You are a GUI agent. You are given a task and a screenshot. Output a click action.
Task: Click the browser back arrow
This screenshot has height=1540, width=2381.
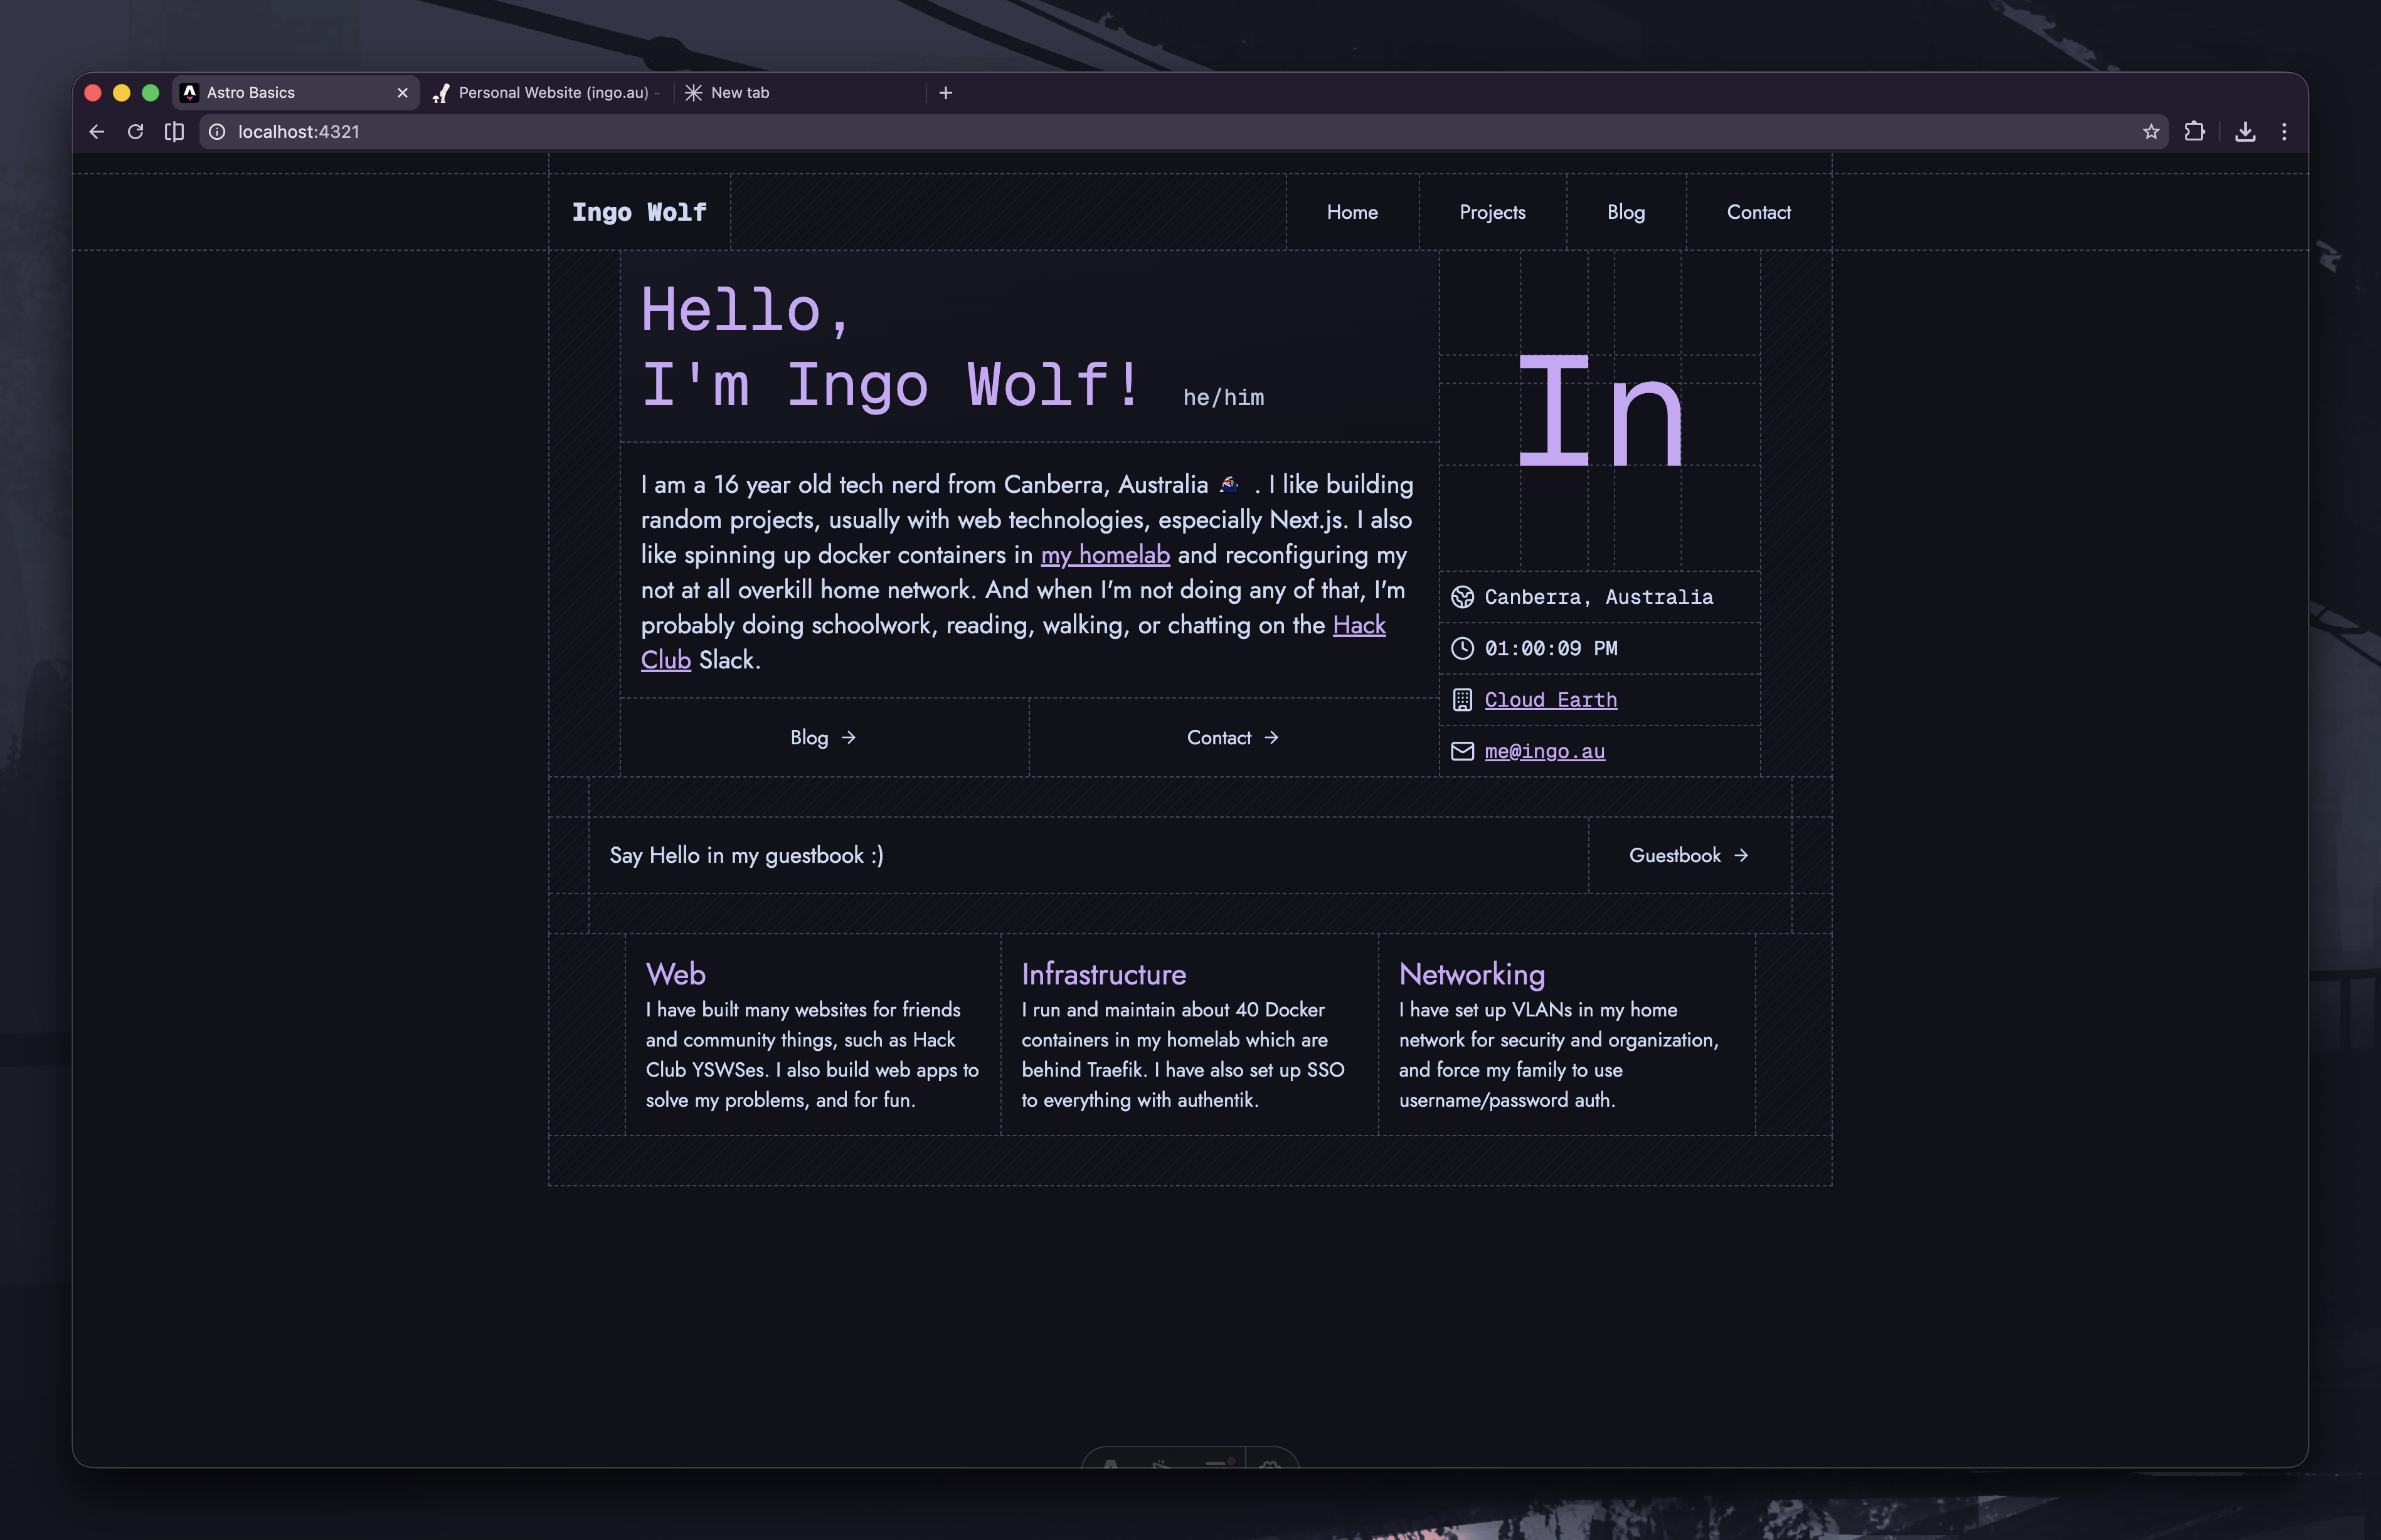[x=97, y=132]
